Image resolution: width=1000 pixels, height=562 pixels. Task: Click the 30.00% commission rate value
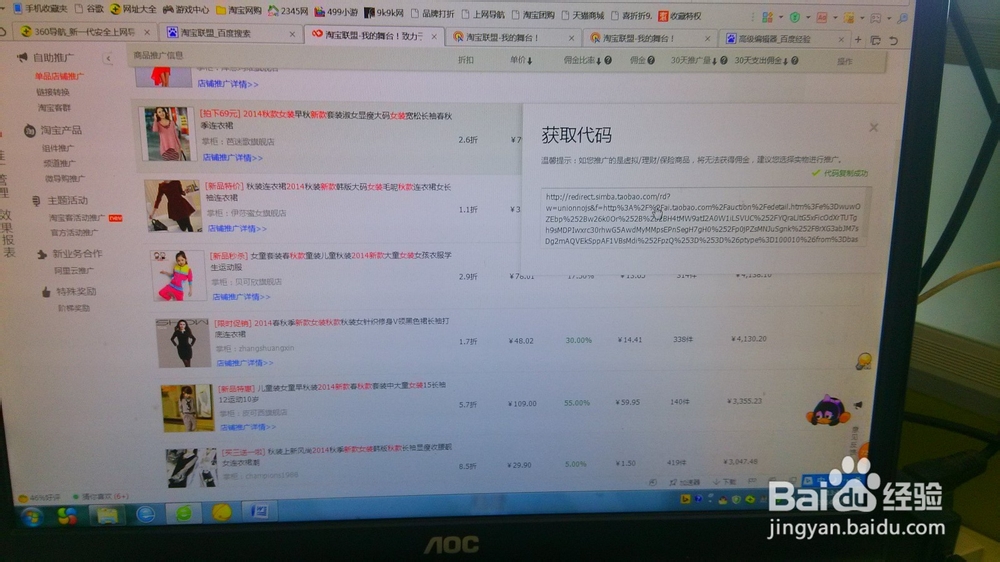(578, 341)
